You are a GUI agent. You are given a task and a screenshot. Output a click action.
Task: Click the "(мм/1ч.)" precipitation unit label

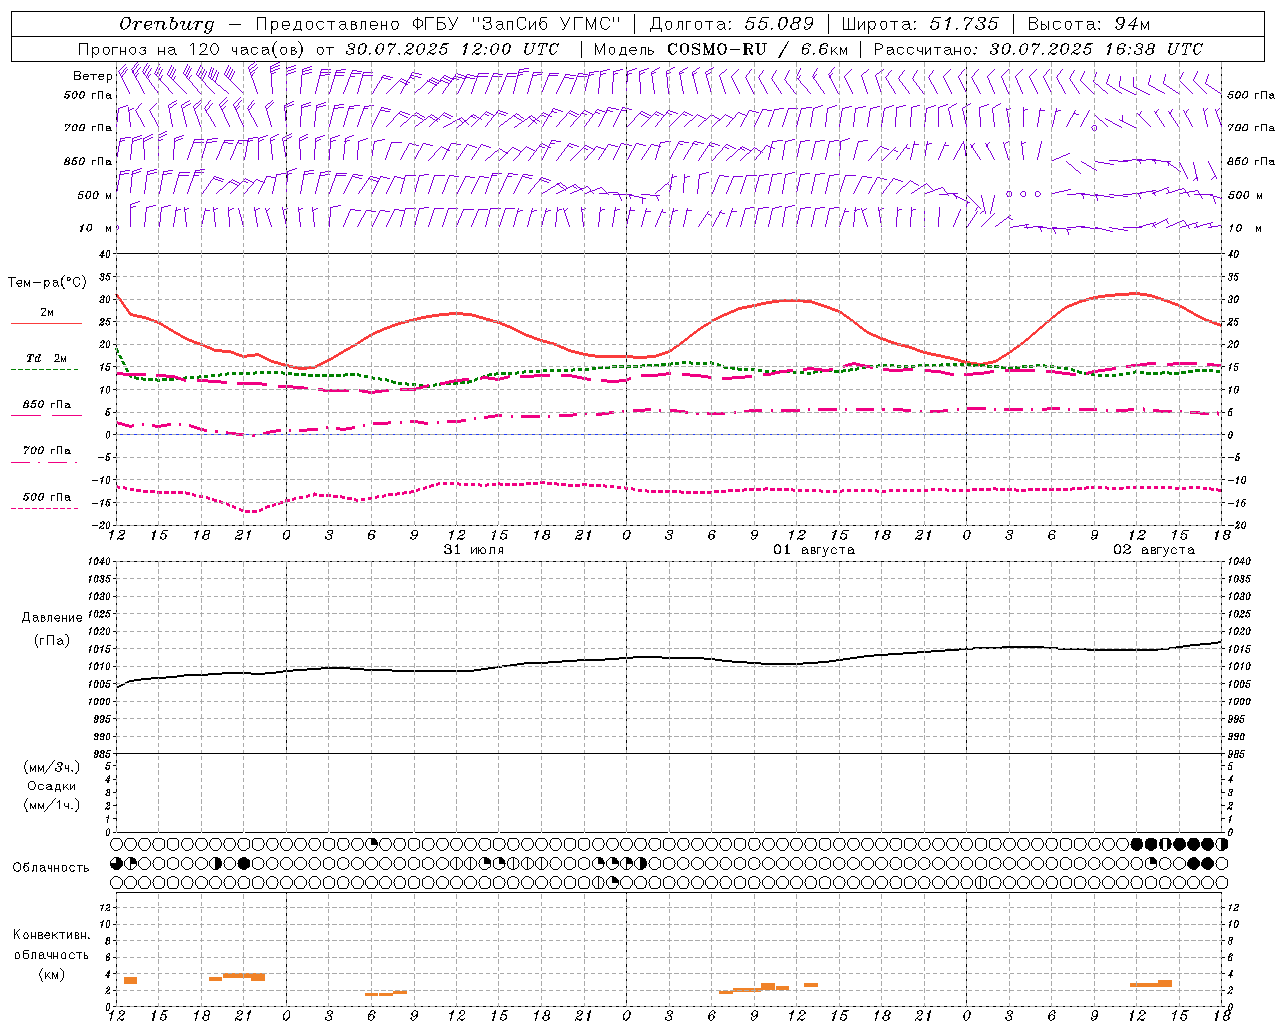point(52,805)
